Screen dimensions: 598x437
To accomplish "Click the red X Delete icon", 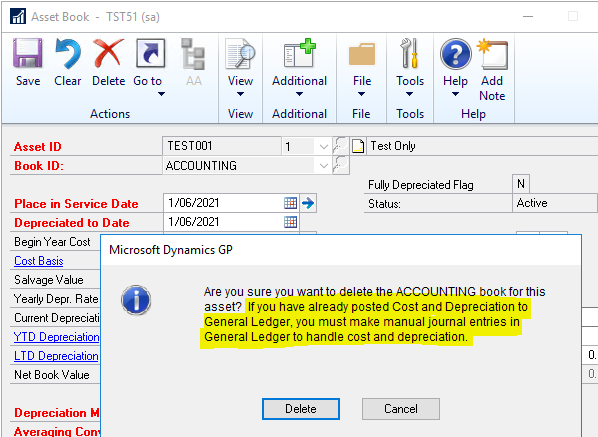I will tap(108, 53).
